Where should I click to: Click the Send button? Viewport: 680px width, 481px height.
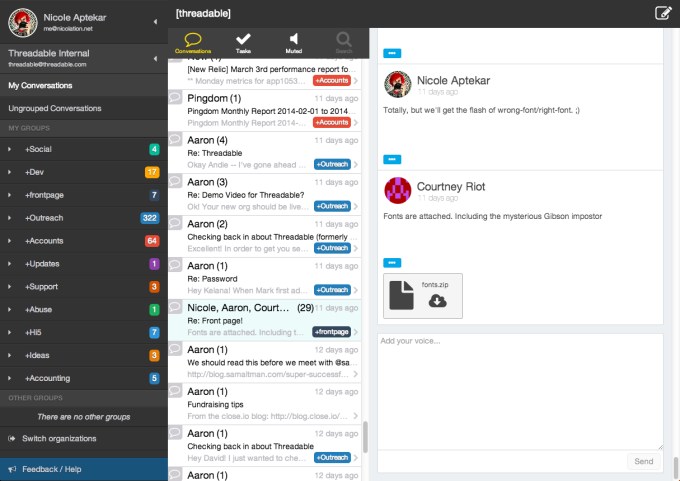coord(644,461)
